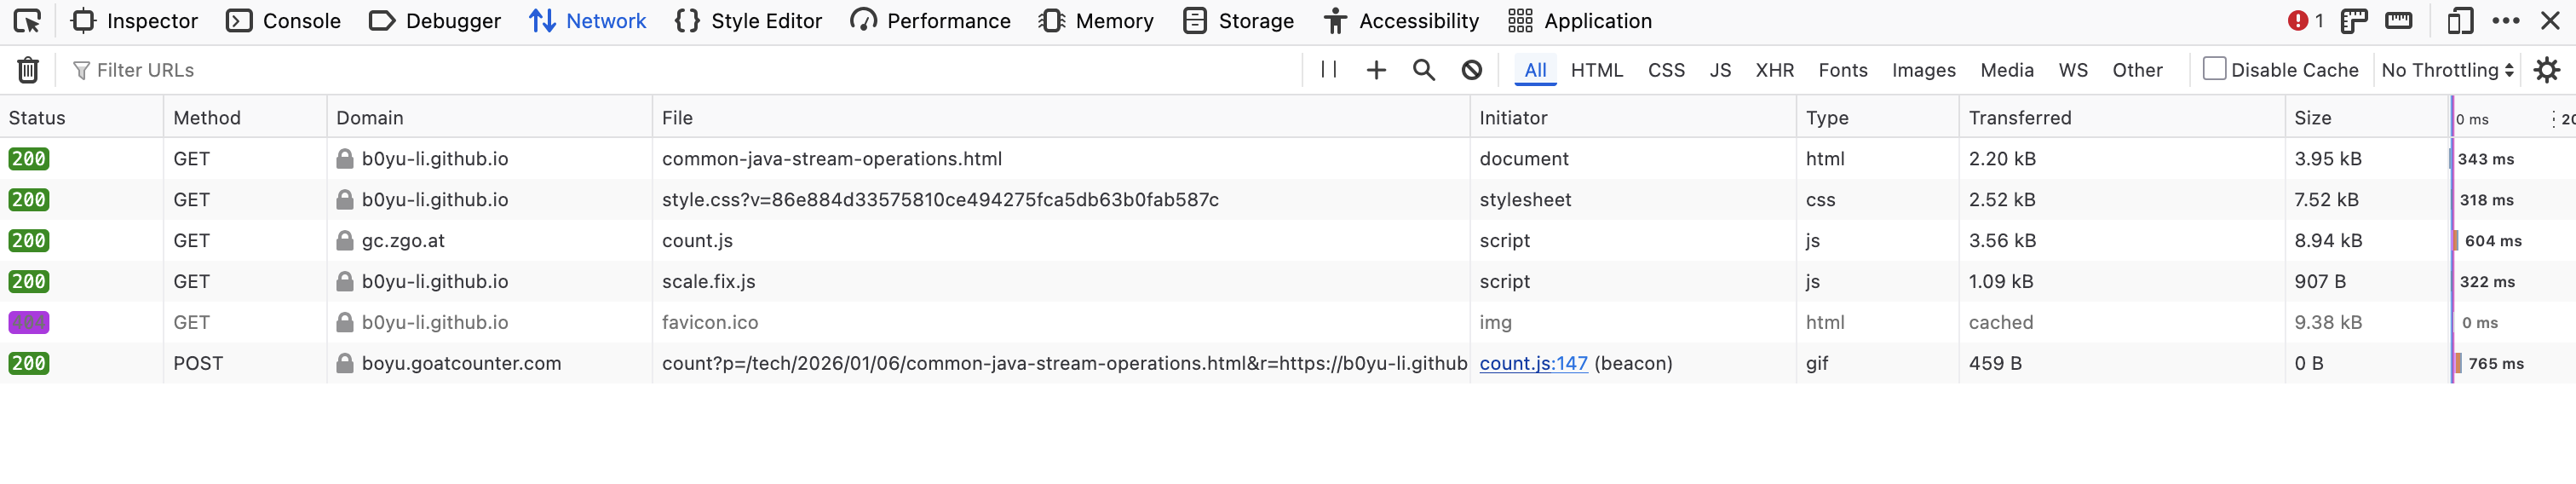The image size is (2576, 484).
Task: Open the count.js:147 initiator link
Action: pyautogui.click(x=1533, y=363)
